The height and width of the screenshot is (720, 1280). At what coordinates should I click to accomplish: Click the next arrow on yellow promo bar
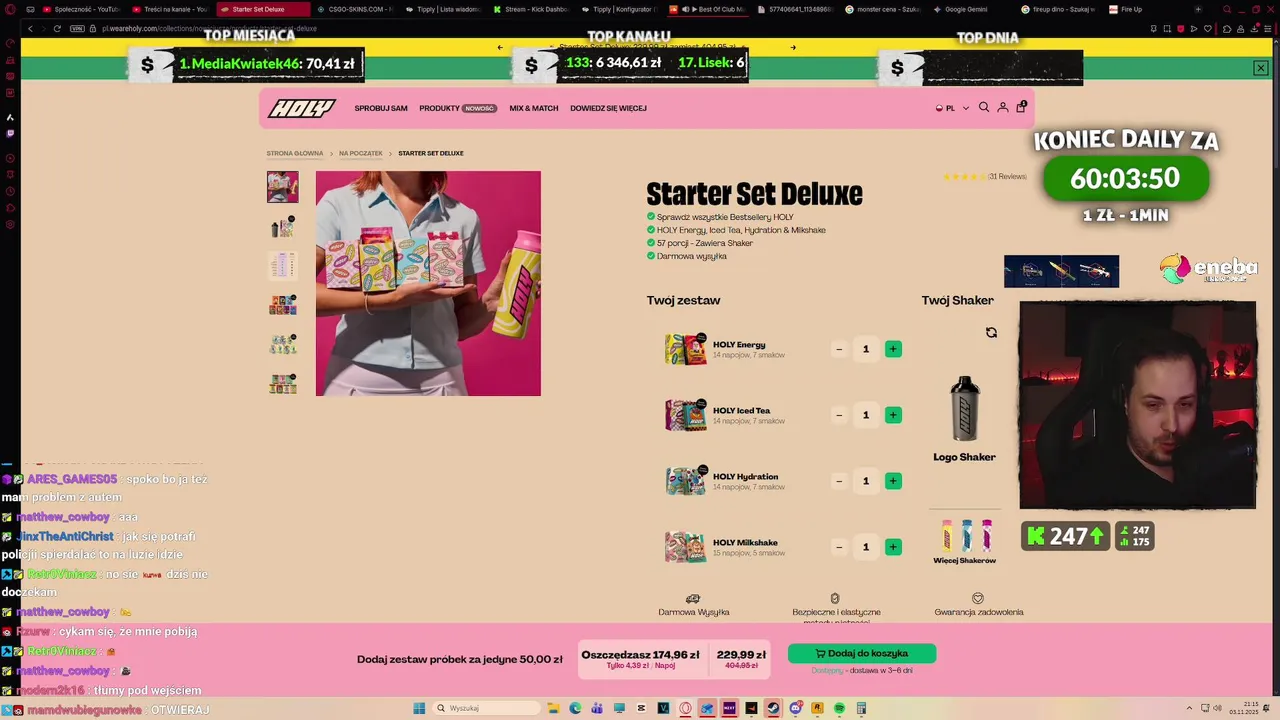point(793,47)
